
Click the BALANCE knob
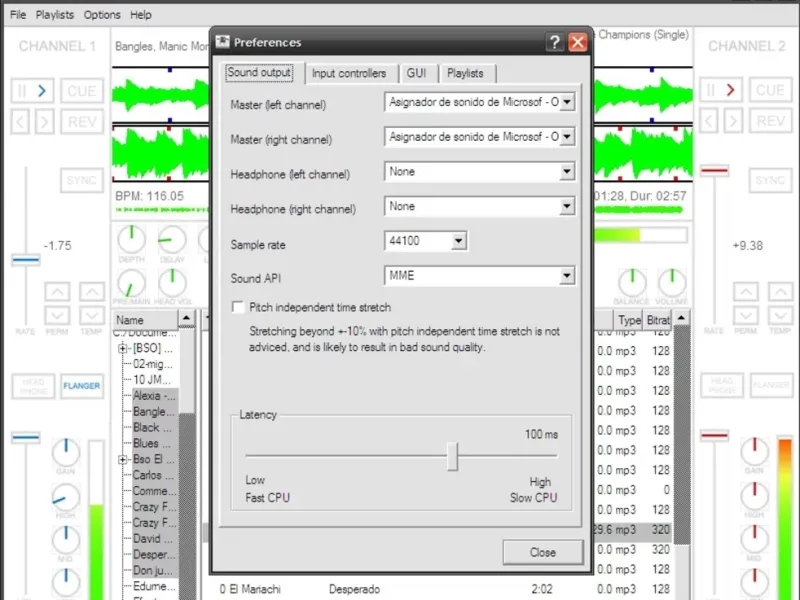coord(632,282)
